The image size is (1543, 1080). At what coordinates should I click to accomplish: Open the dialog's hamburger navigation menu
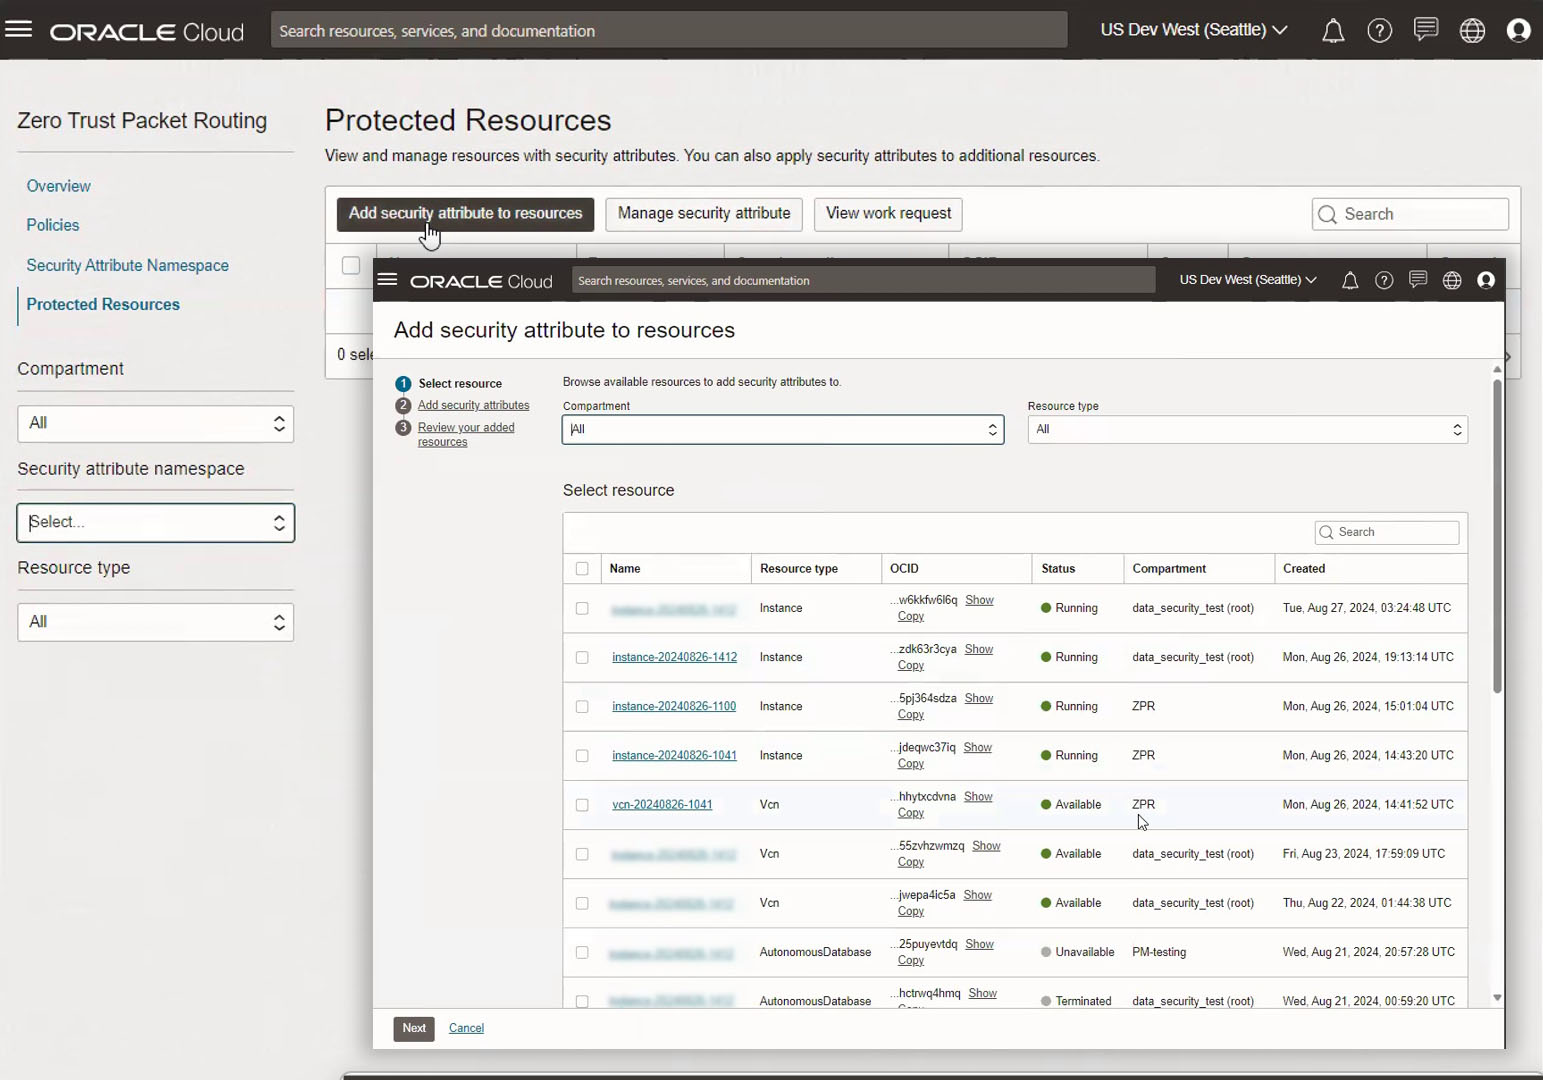pyautogui.click(x=387, y=280)
